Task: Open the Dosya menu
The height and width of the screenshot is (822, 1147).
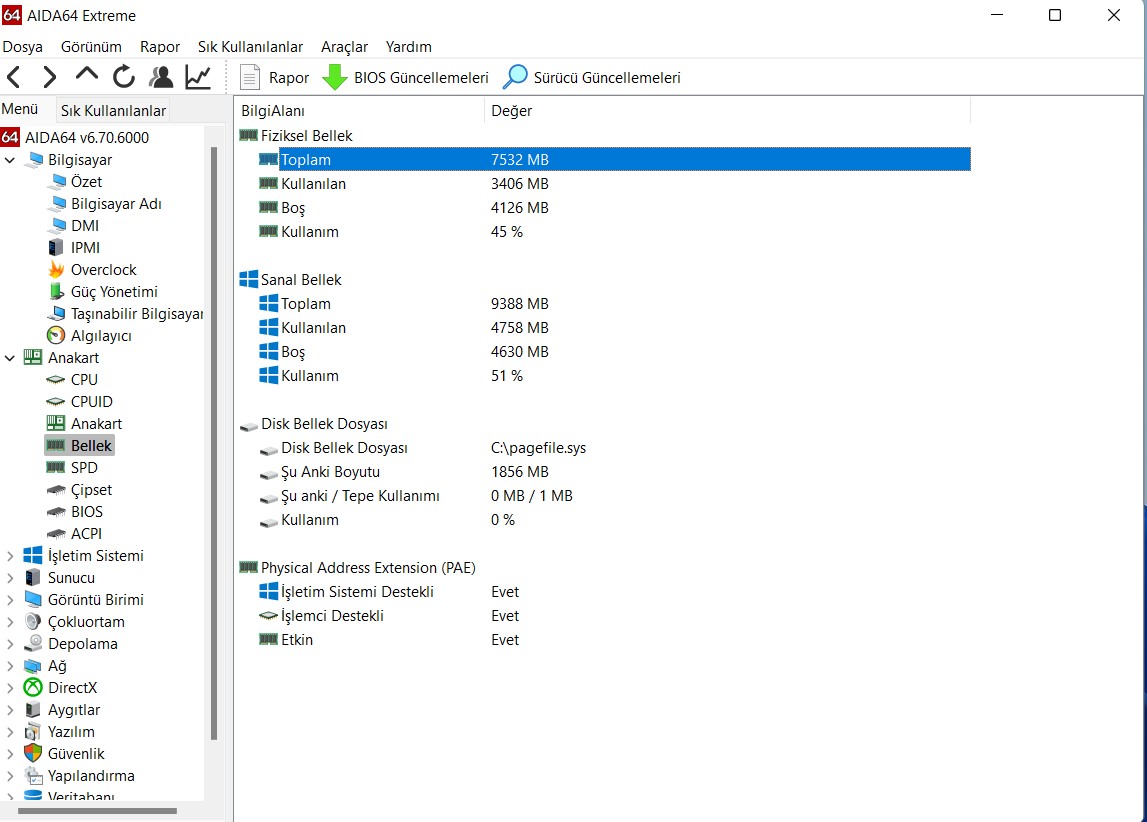Action: tap(23, 47)
